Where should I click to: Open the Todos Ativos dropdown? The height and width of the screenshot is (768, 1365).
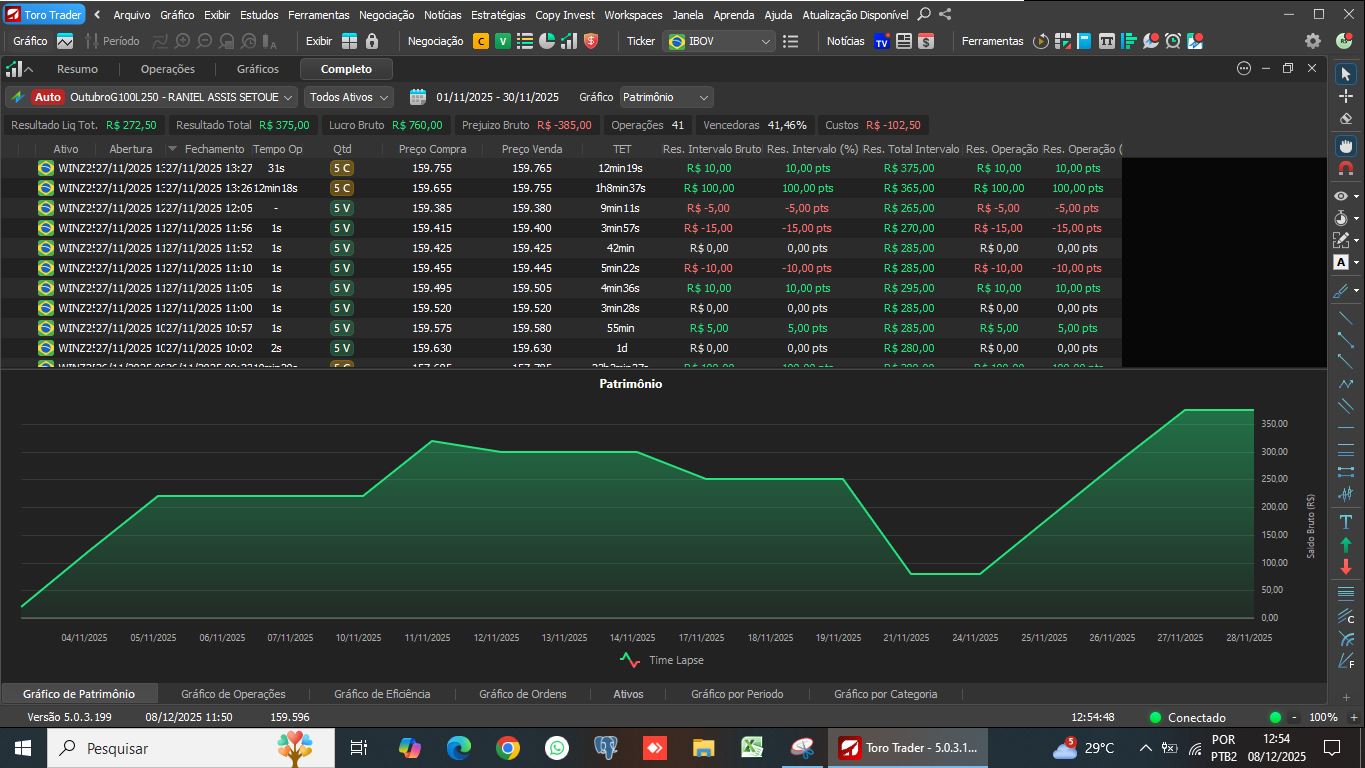[349, 97]
